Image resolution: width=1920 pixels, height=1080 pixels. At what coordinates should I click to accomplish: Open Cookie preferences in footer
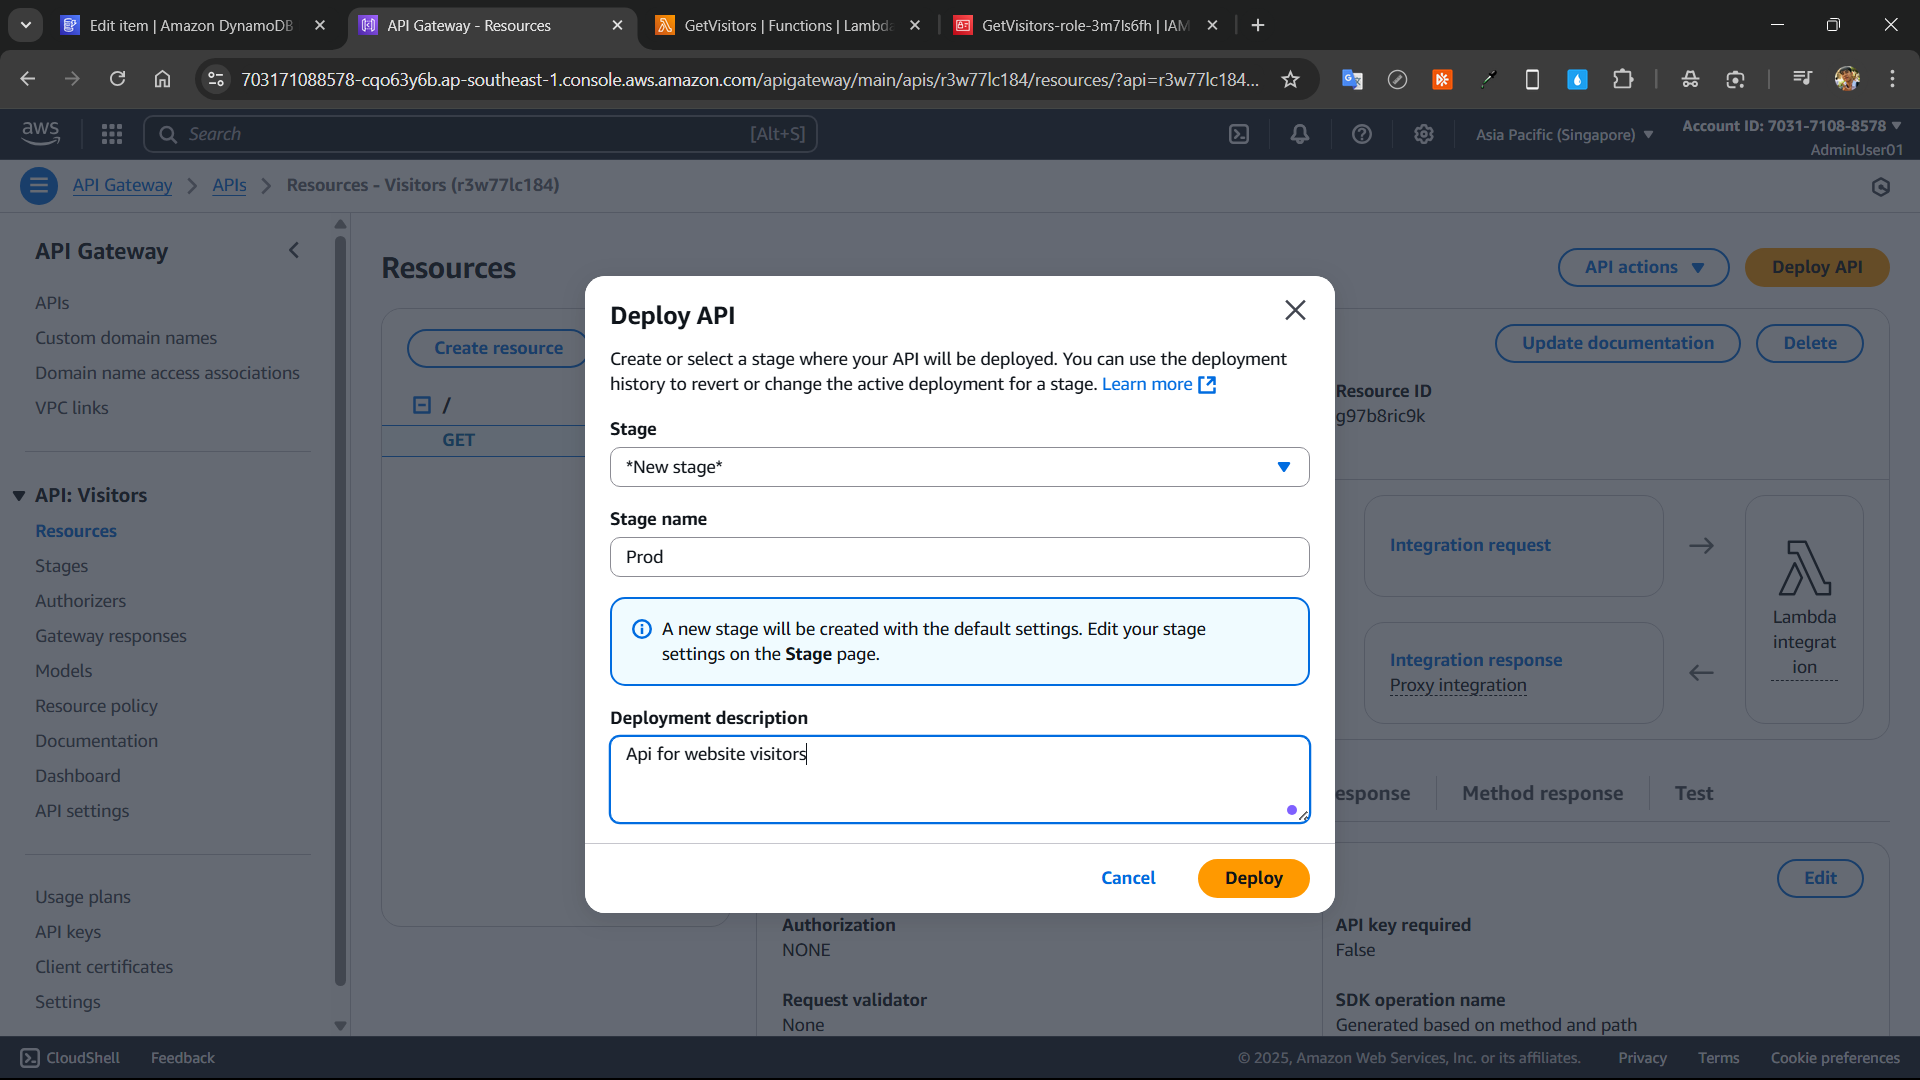pos(1835,1058)
